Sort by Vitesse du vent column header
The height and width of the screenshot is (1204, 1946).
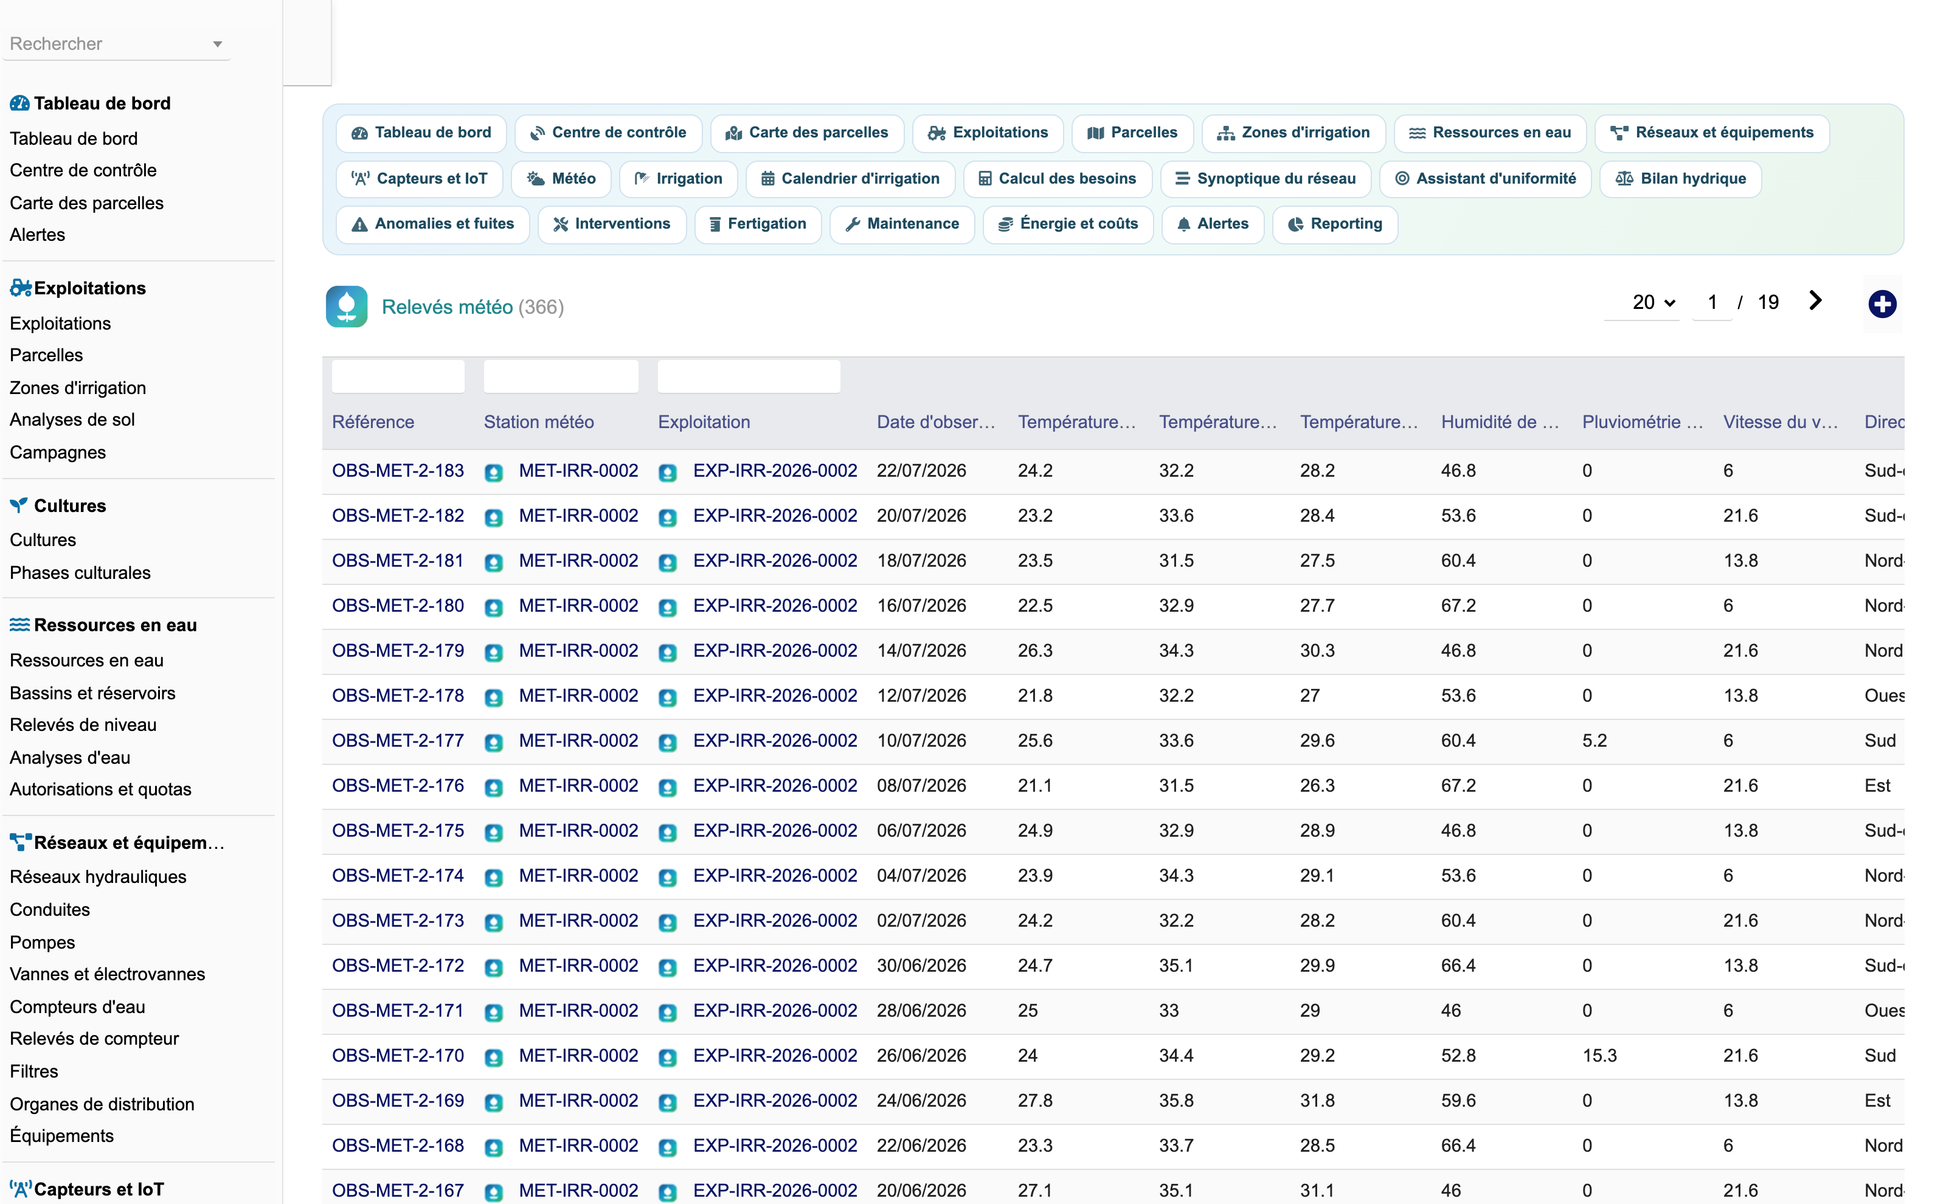pos(1781,422)
